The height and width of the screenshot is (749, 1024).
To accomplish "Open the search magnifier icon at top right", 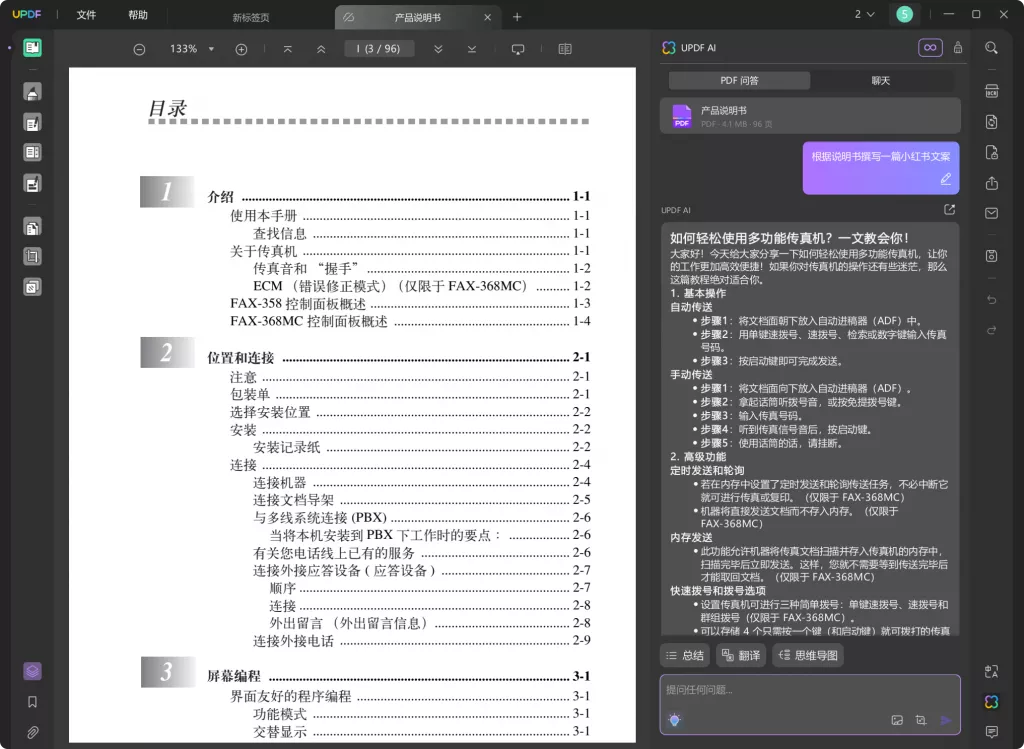I will pyautogui.click(x=991, y=48).
